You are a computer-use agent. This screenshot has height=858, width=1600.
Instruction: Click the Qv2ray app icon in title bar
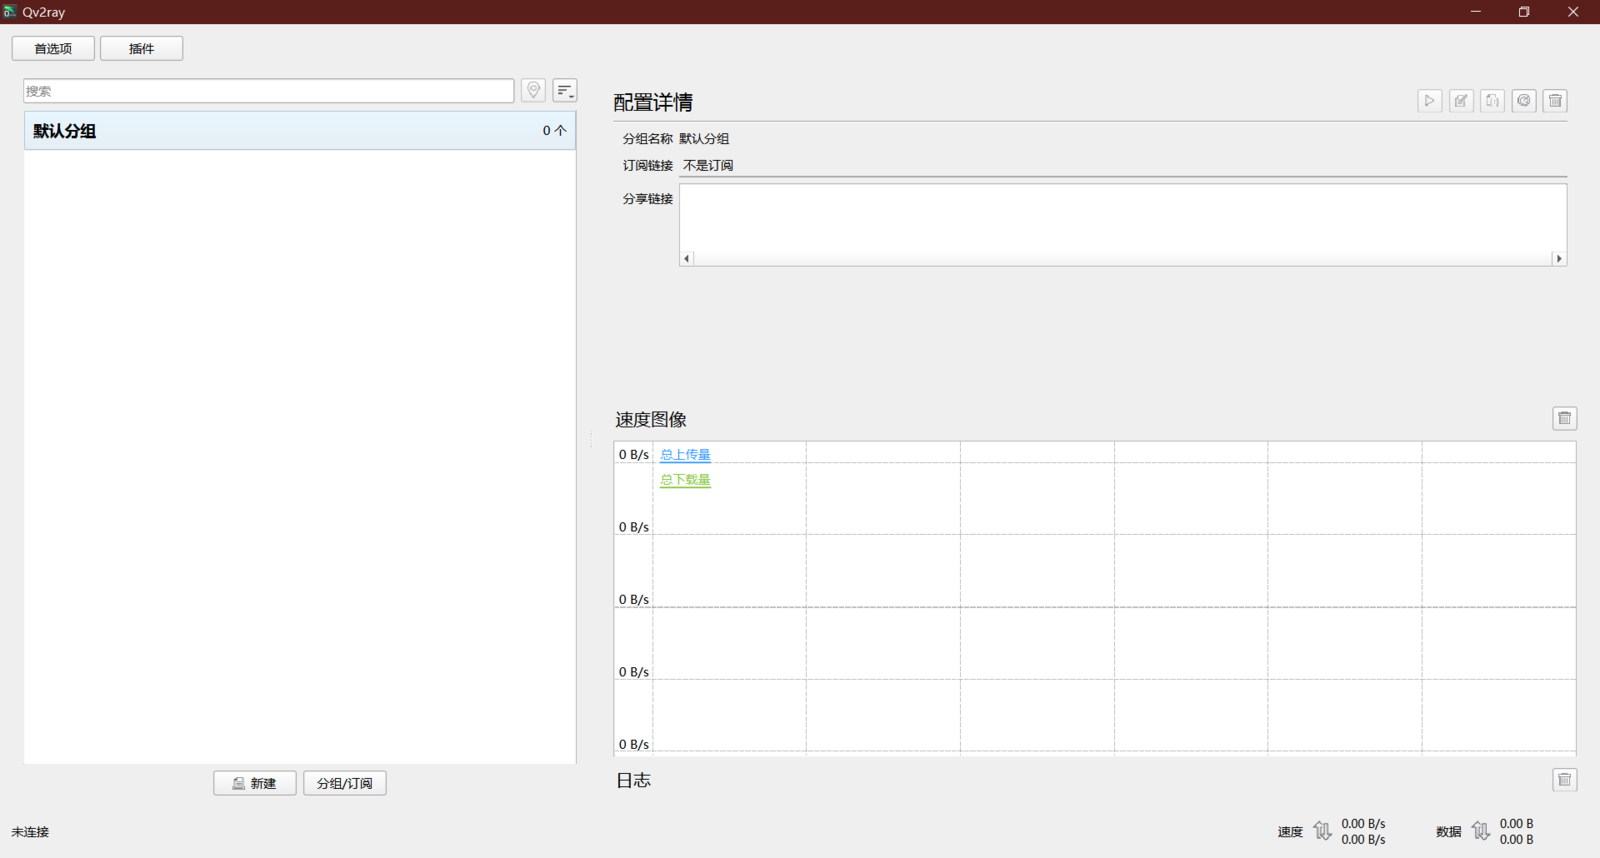(x=10, y=12)
